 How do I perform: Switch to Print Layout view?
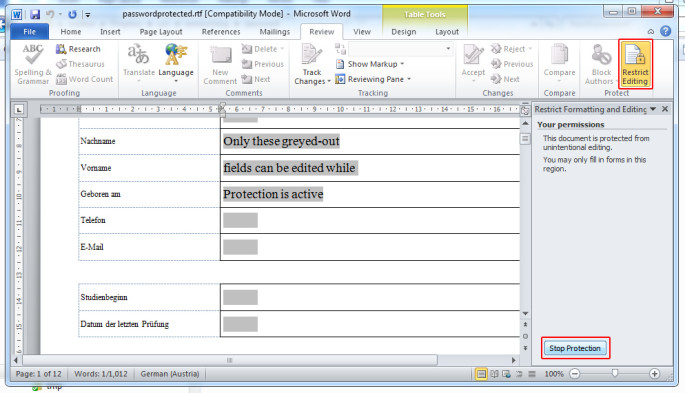[x=481, y=374]
